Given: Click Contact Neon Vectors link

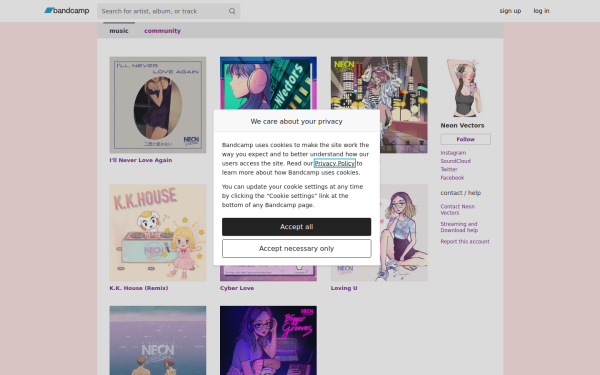Looking at the screenshot, I should coord(457,209).
